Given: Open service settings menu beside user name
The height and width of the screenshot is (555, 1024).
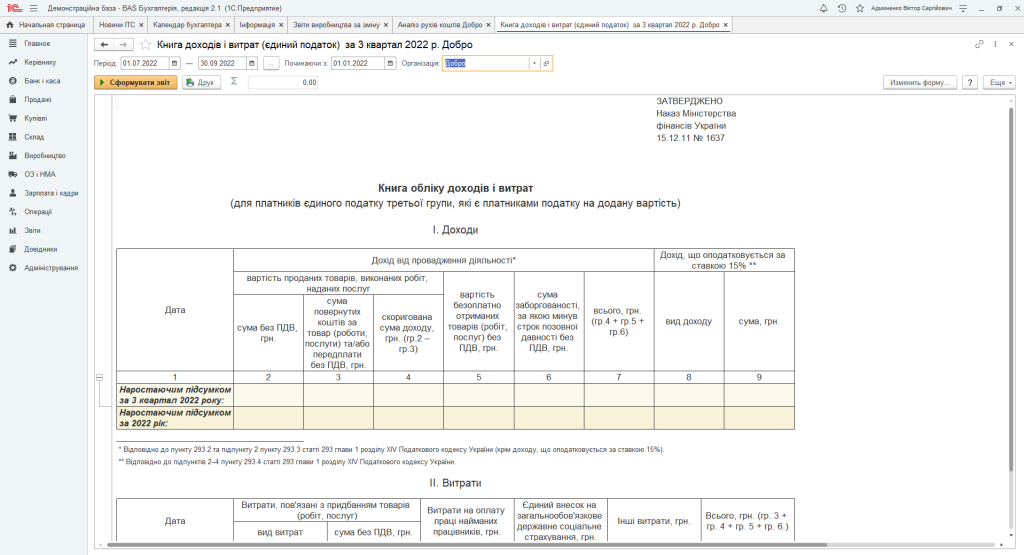Looking at the screenshot, I should click(963, 8).
